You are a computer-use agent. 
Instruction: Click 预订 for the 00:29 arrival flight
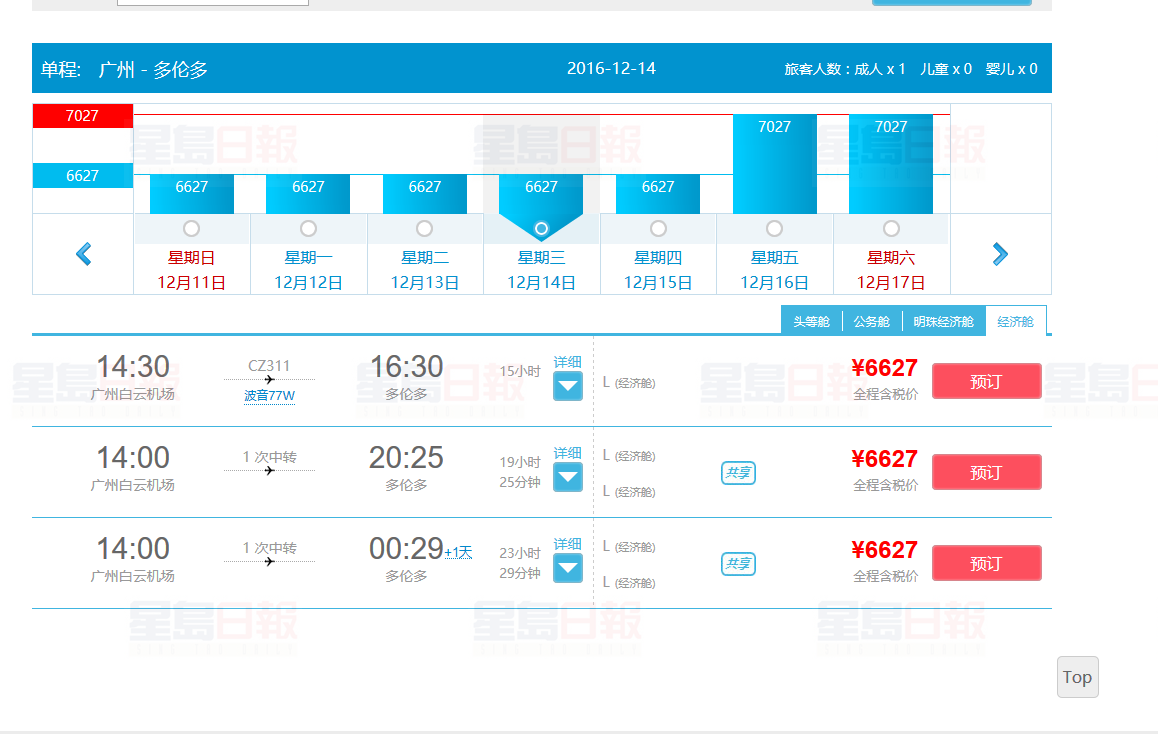pyautogui.click(x=986, y=563)
